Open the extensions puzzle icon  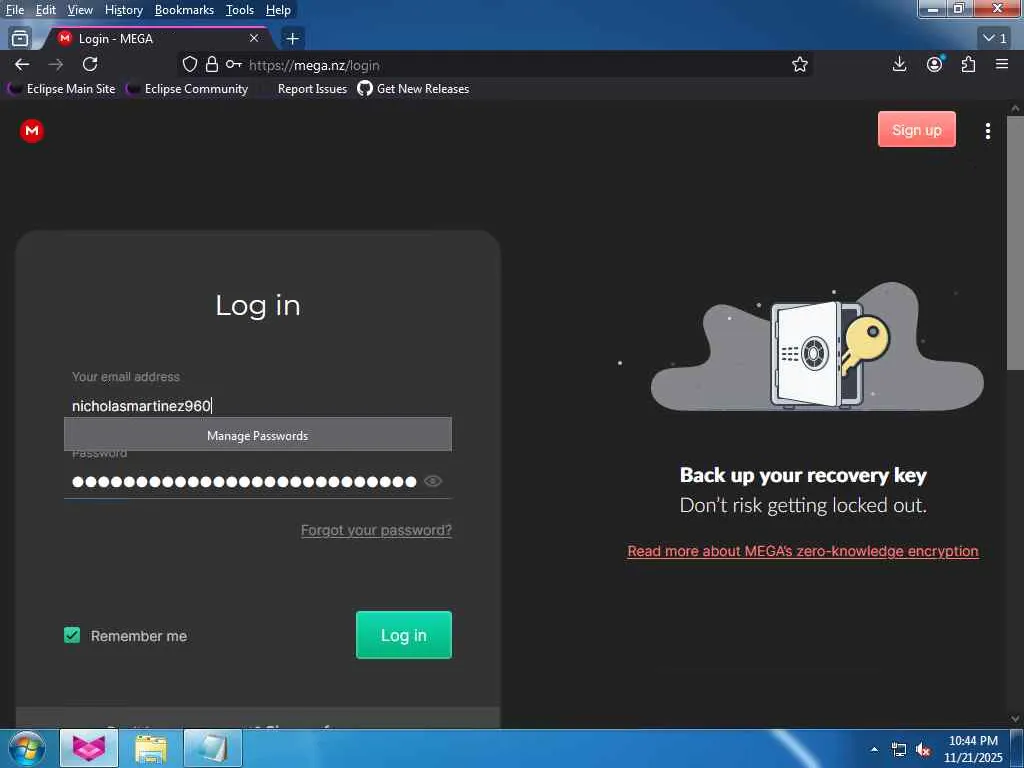coord(968,64)
